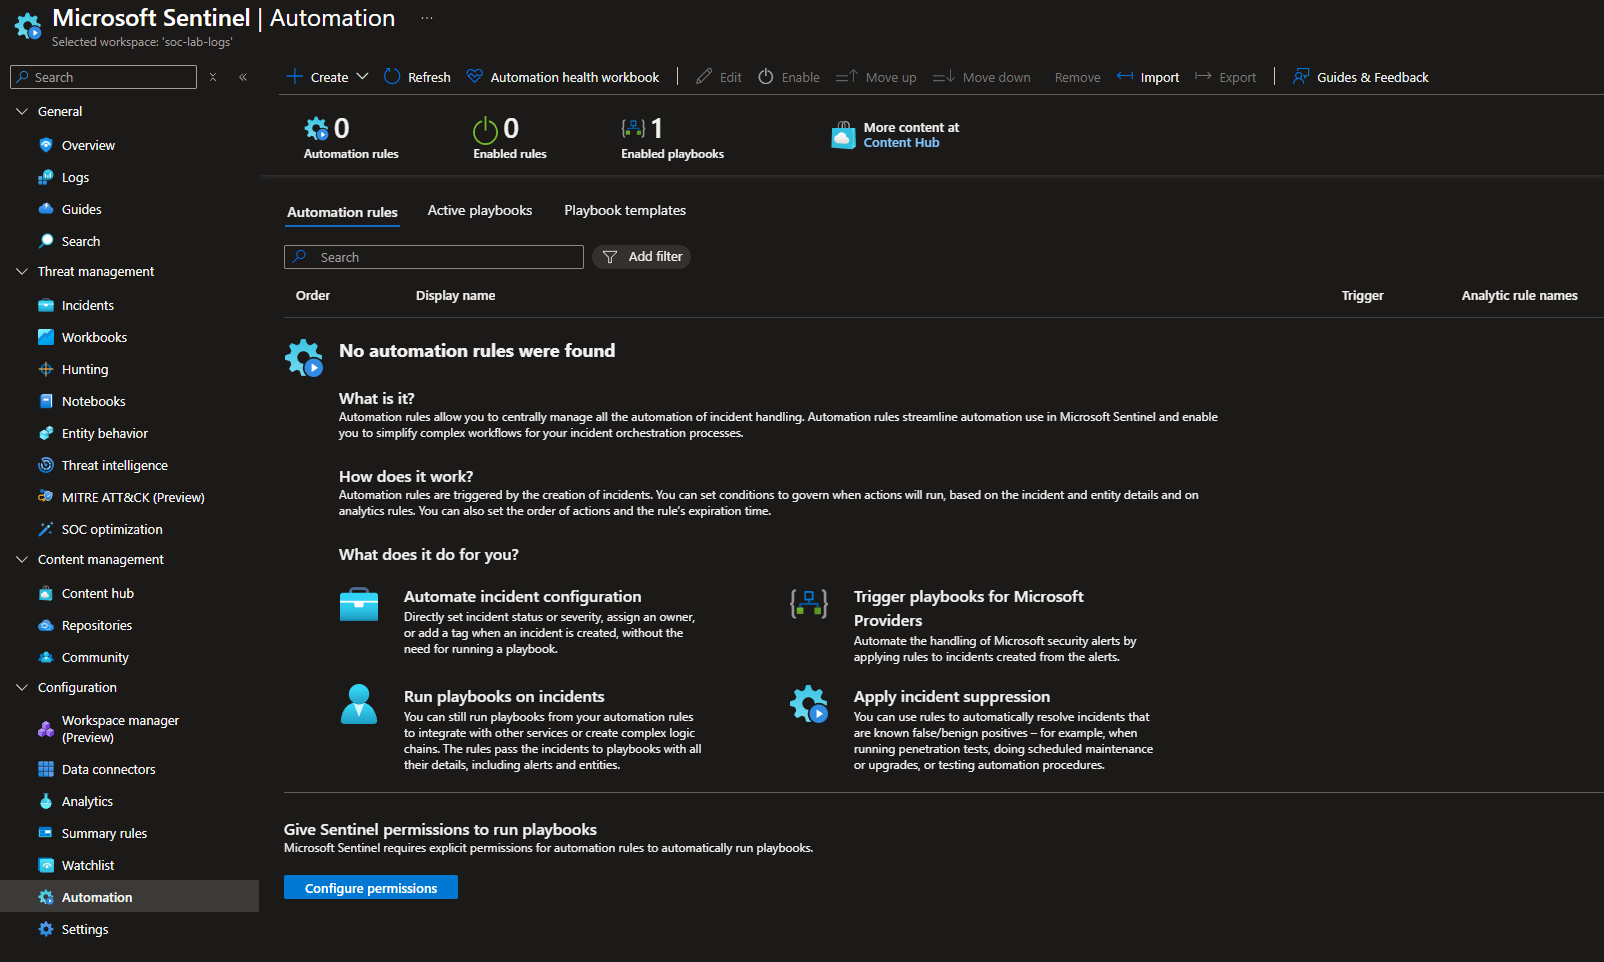This screenshot has width=1604, height=962.
Task: Collapse the Threat management section
Action: point(22,271)
